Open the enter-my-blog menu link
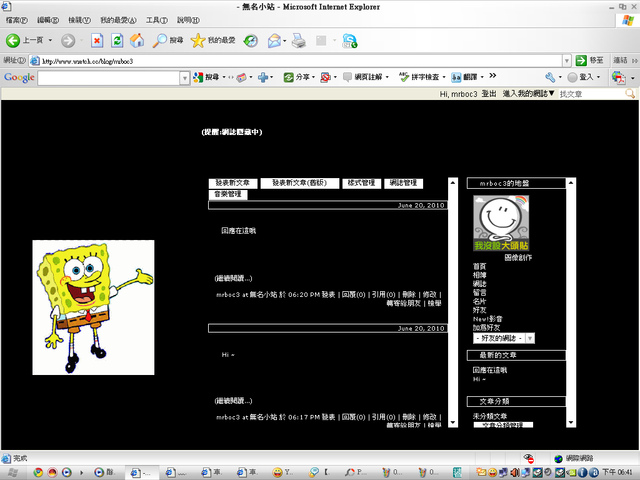Image resolution: width=640 pixels, height=480 pixels. click(x=529, y=94)
